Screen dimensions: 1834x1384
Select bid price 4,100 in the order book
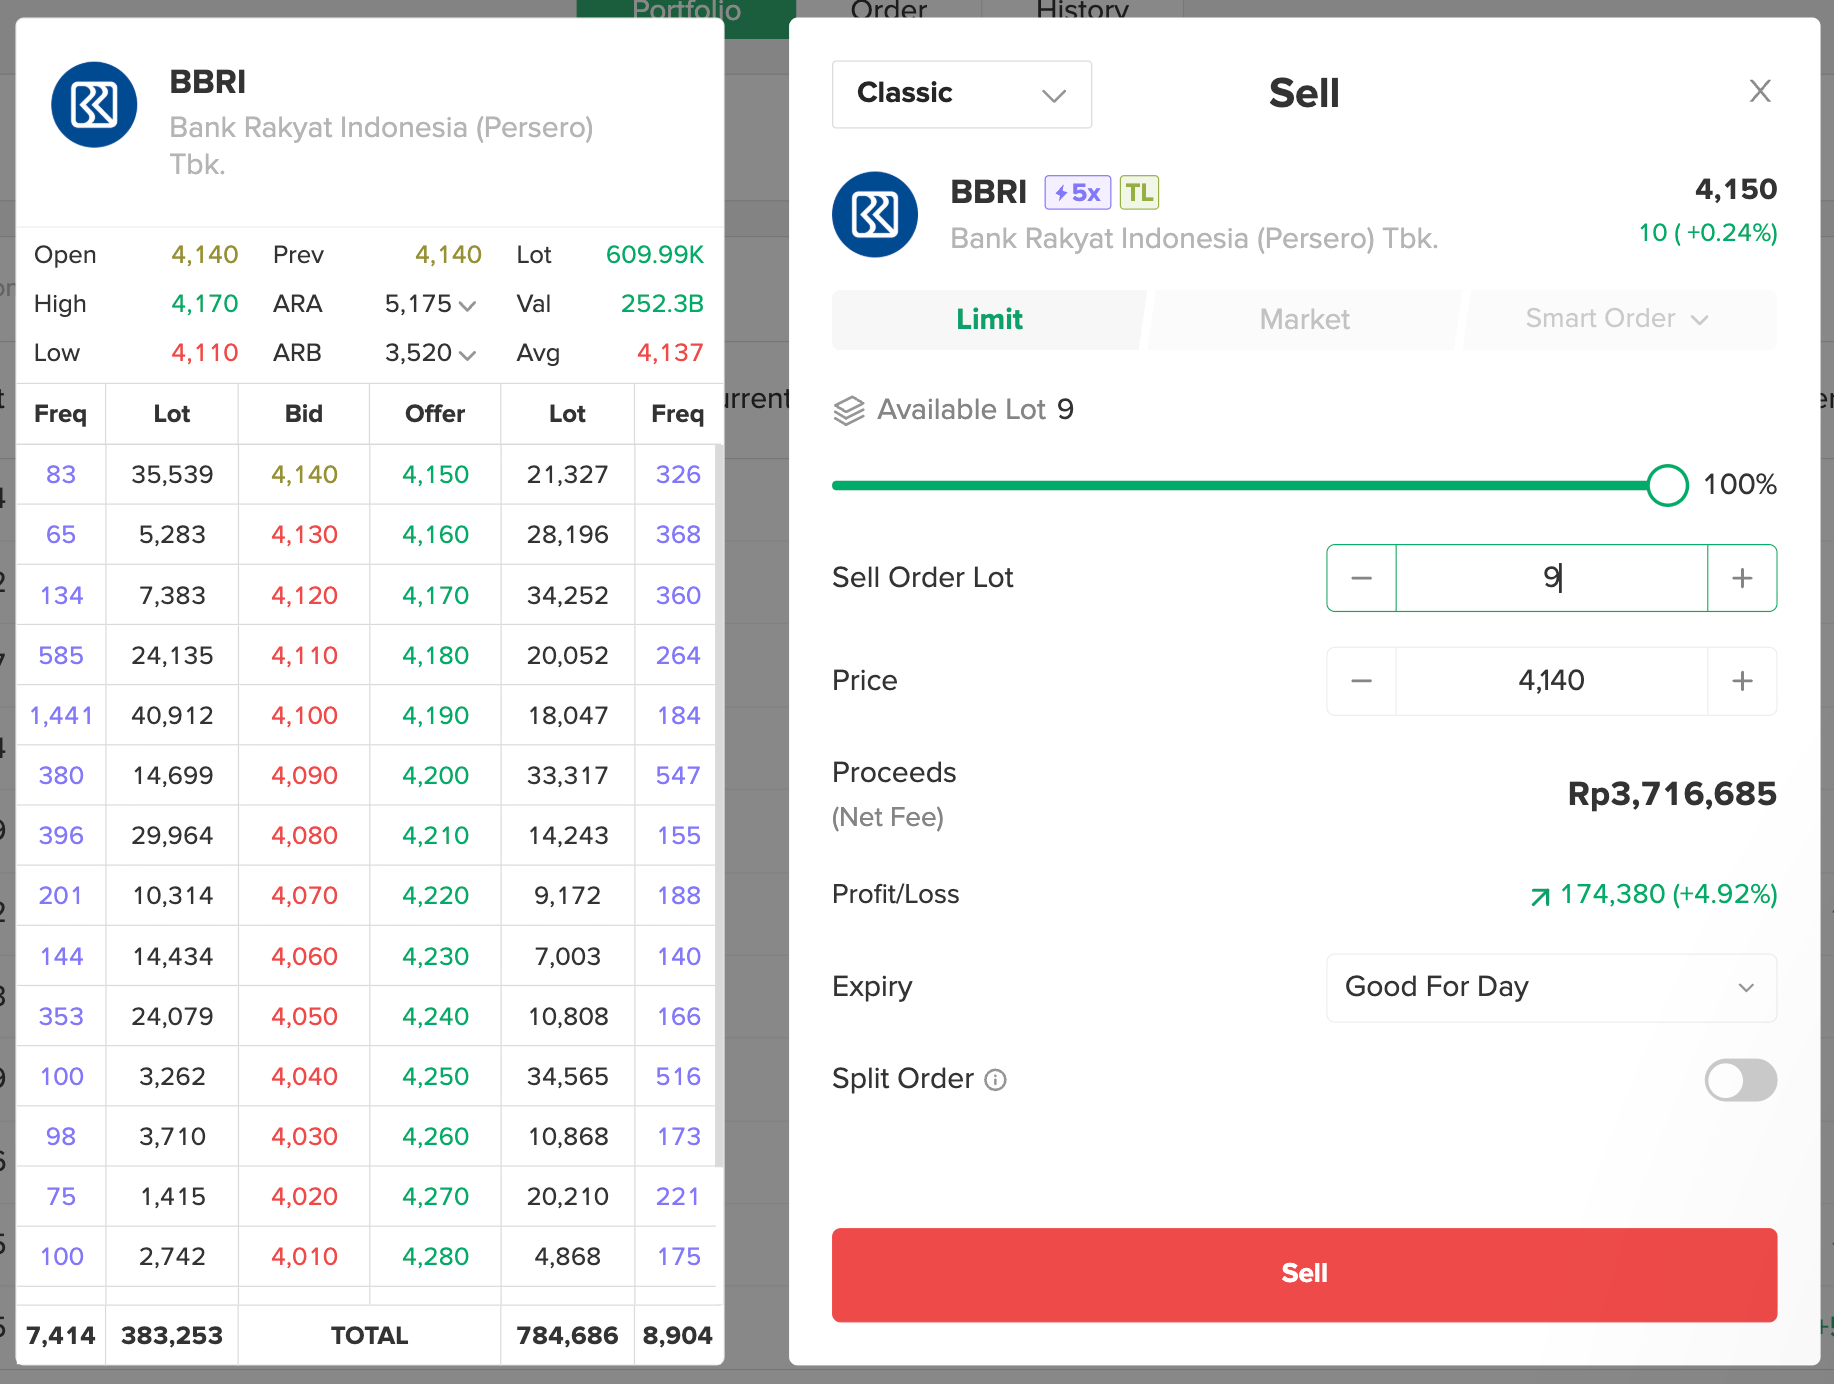pos(304,716)
